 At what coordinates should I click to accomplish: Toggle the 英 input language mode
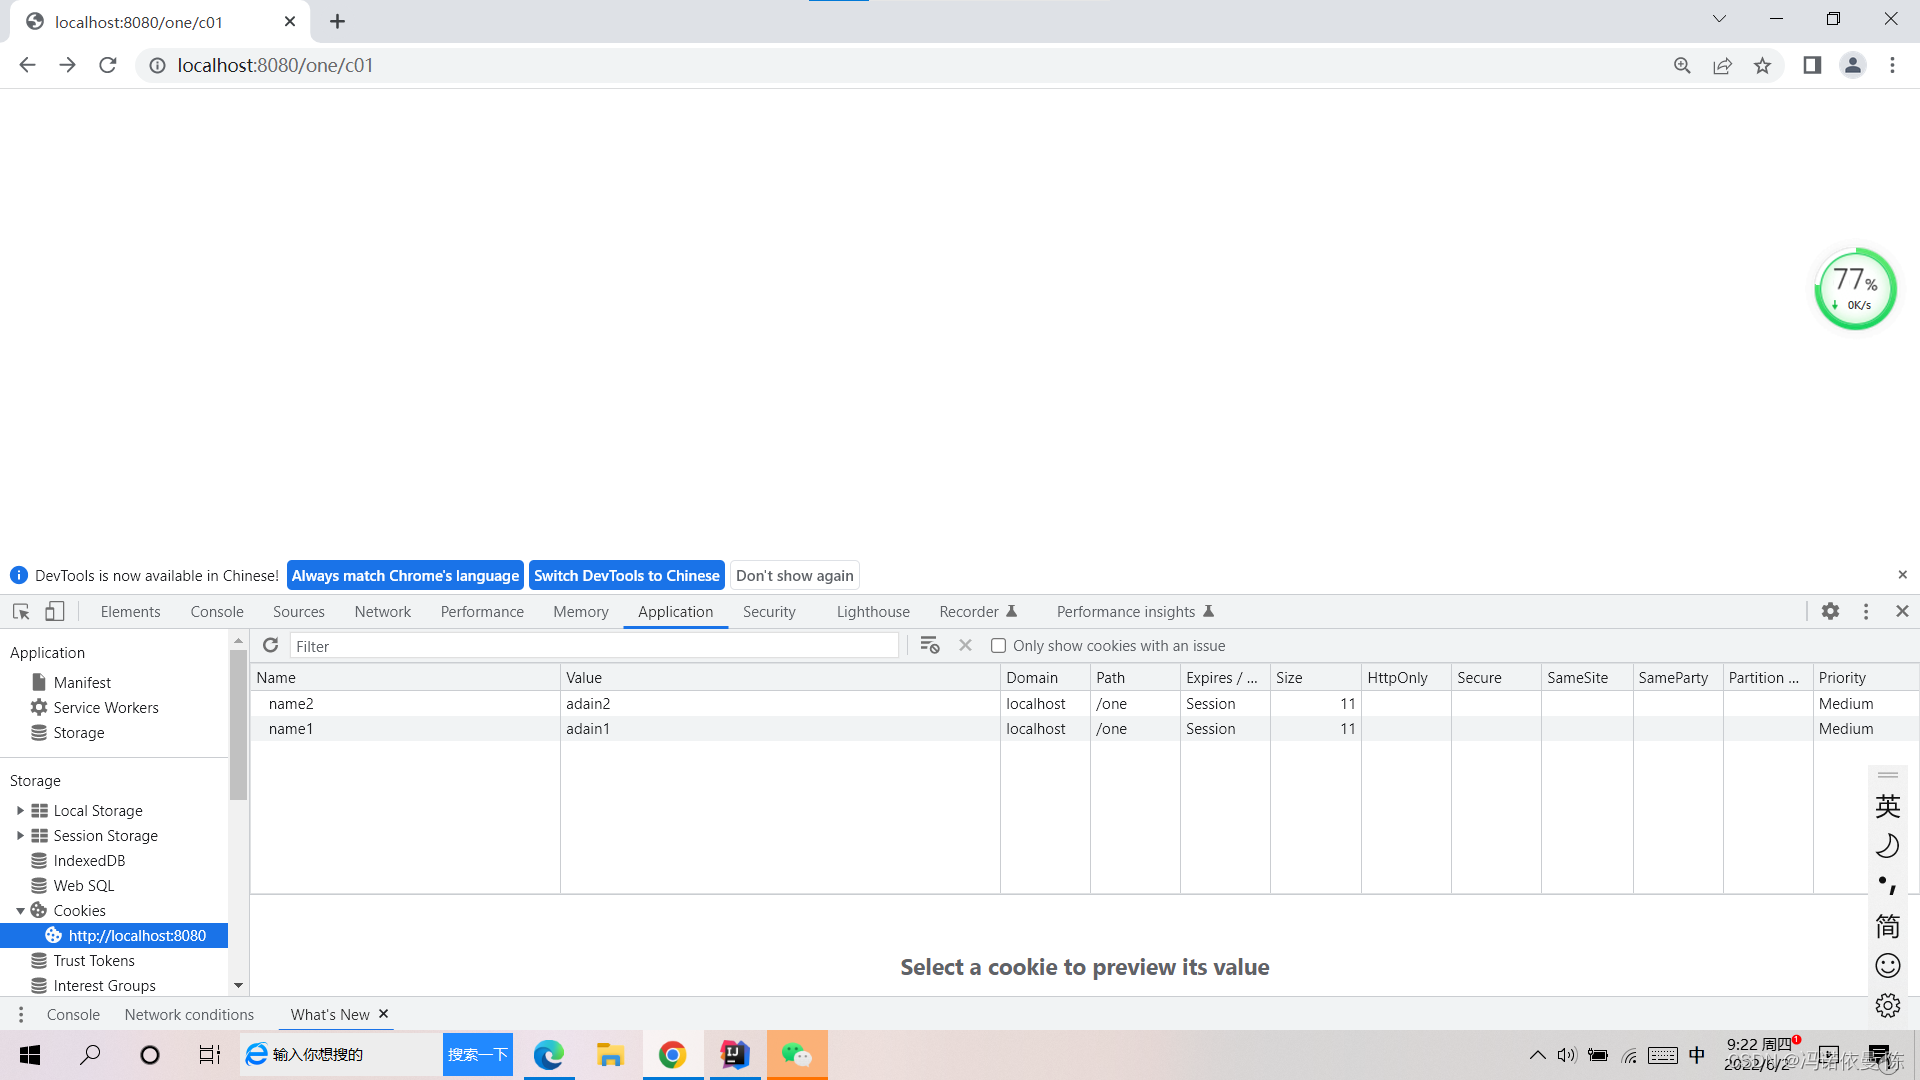[1887, 806]
